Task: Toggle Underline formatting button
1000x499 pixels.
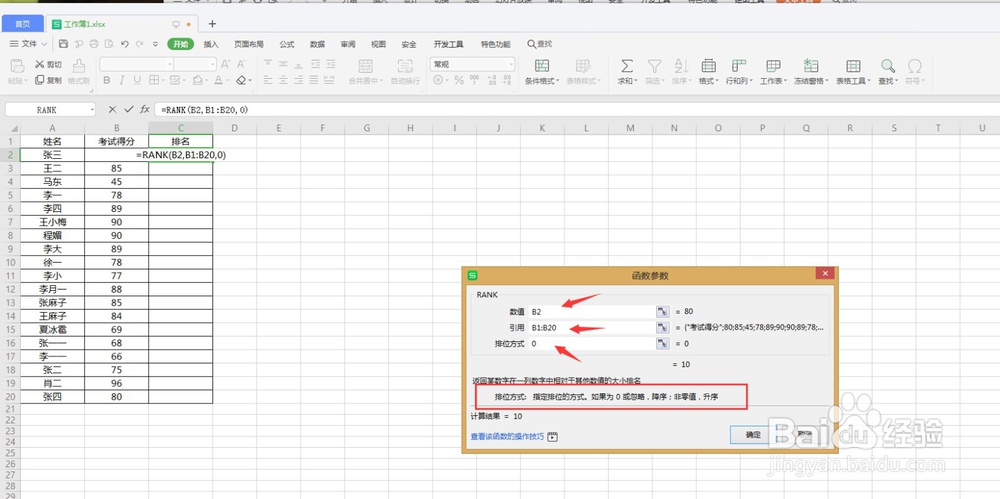Action: tap(137, 80)
